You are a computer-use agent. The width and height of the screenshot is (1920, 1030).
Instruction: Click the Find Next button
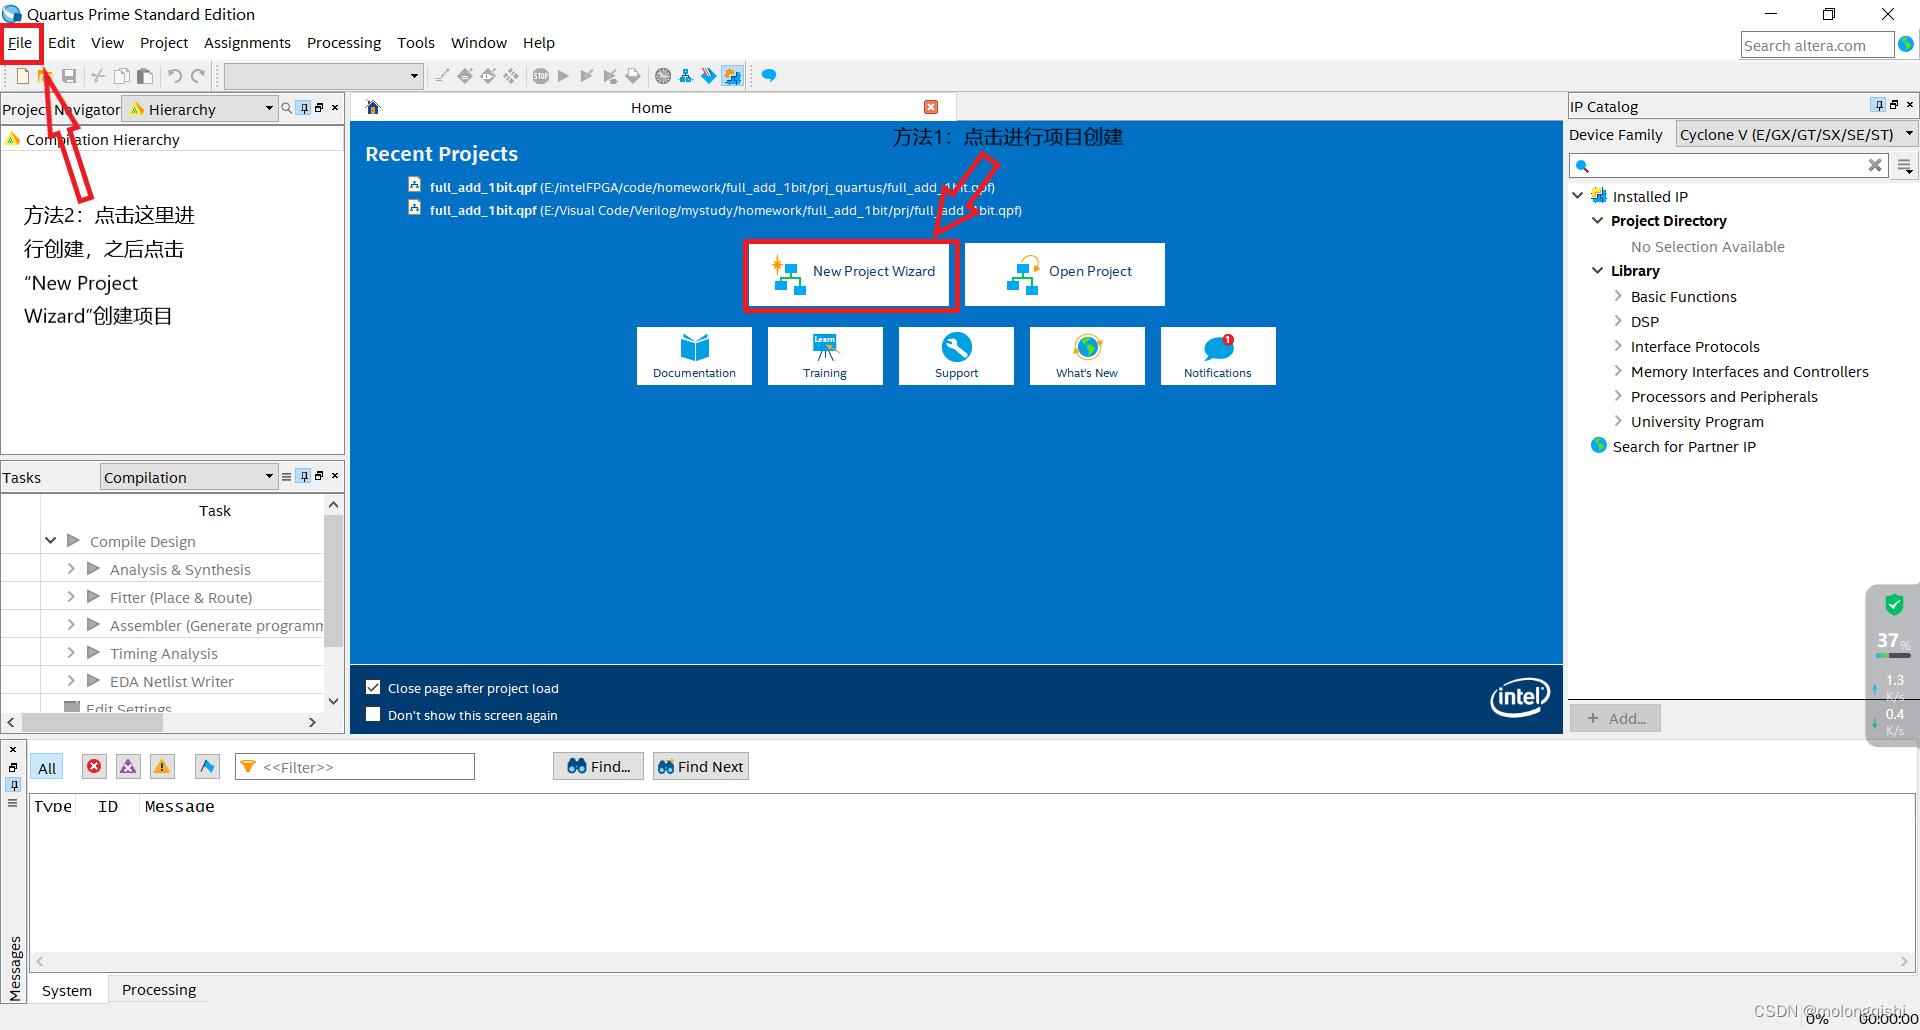click(x=701, y=767)
